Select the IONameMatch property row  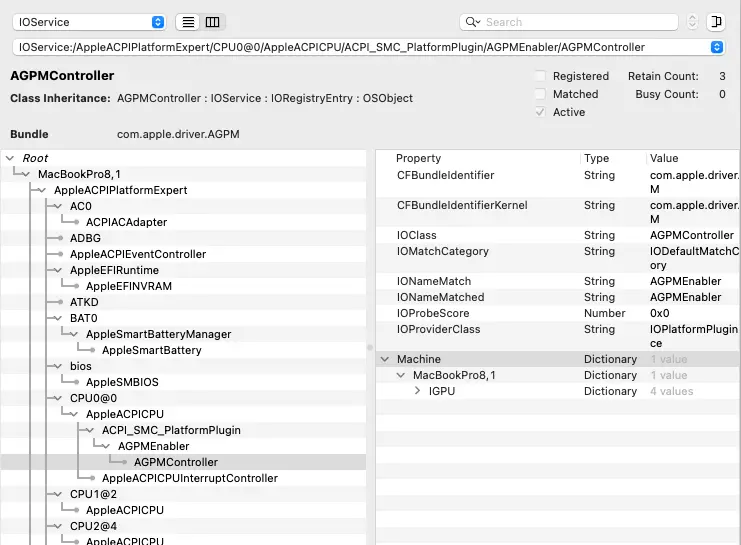click(x=558, y=281)
